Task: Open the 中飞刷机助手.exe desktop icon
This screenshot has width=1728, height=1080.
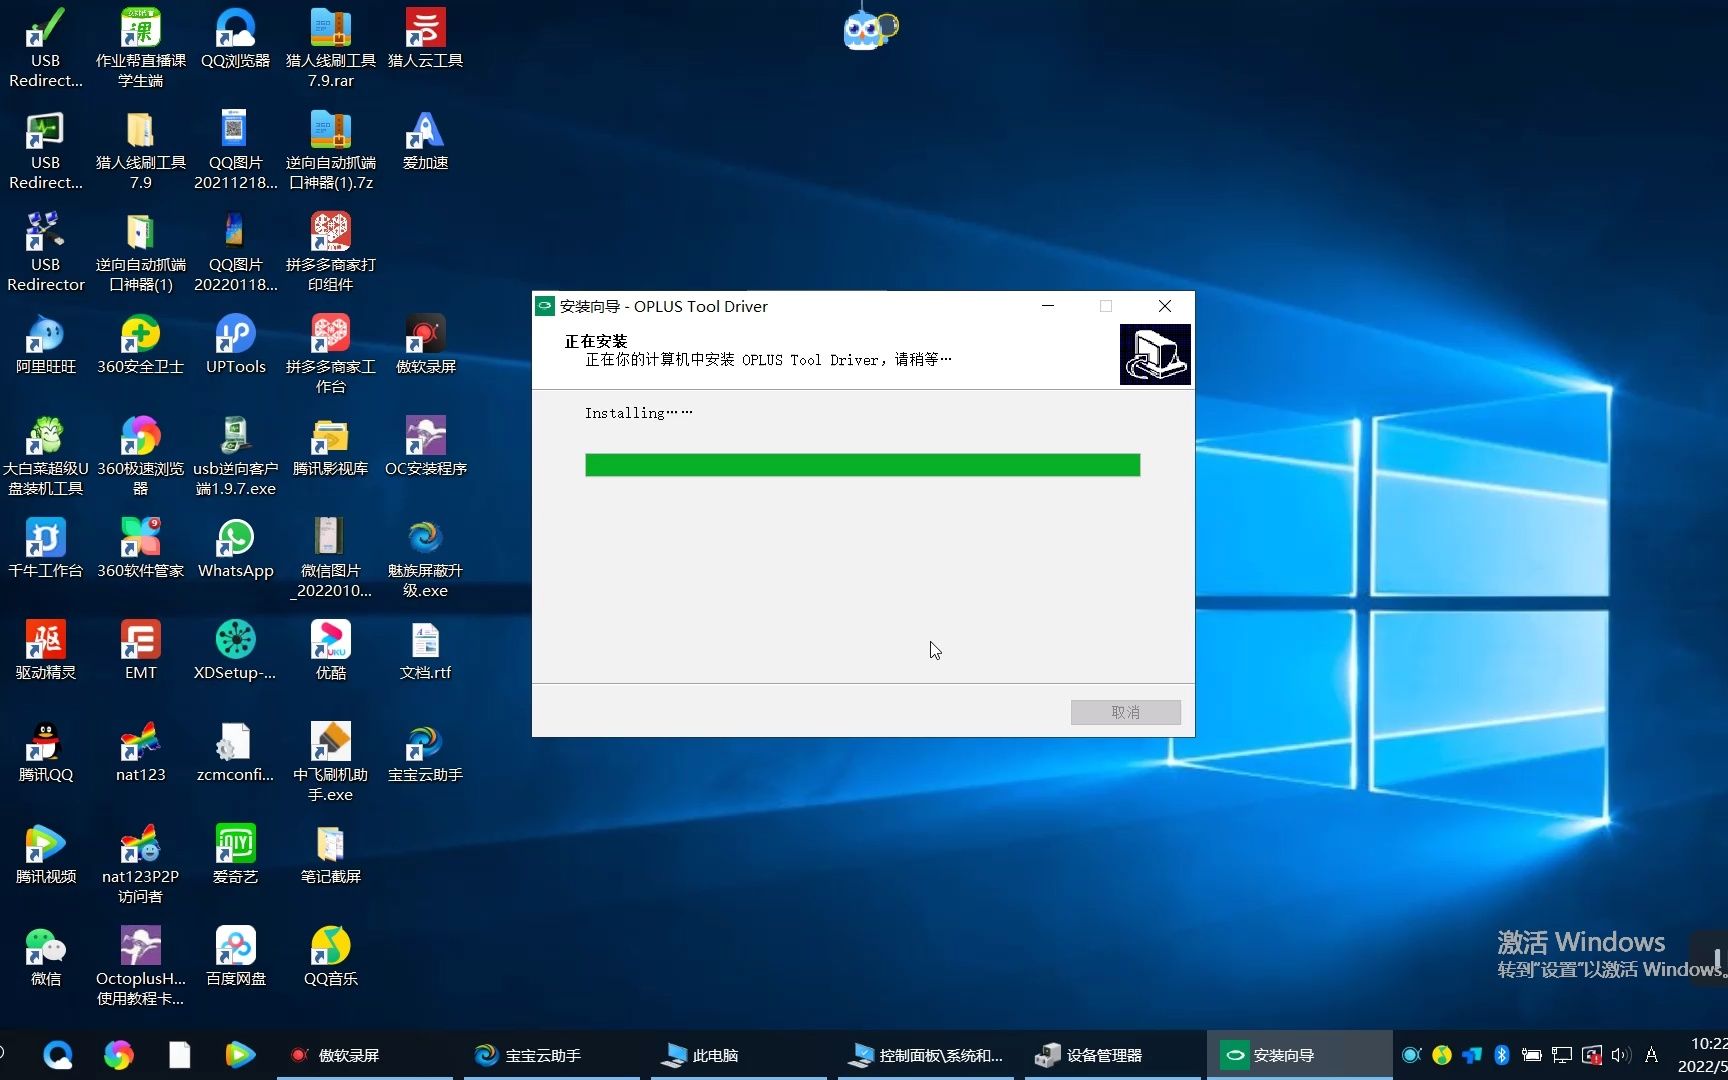Action: pos(330,762)
